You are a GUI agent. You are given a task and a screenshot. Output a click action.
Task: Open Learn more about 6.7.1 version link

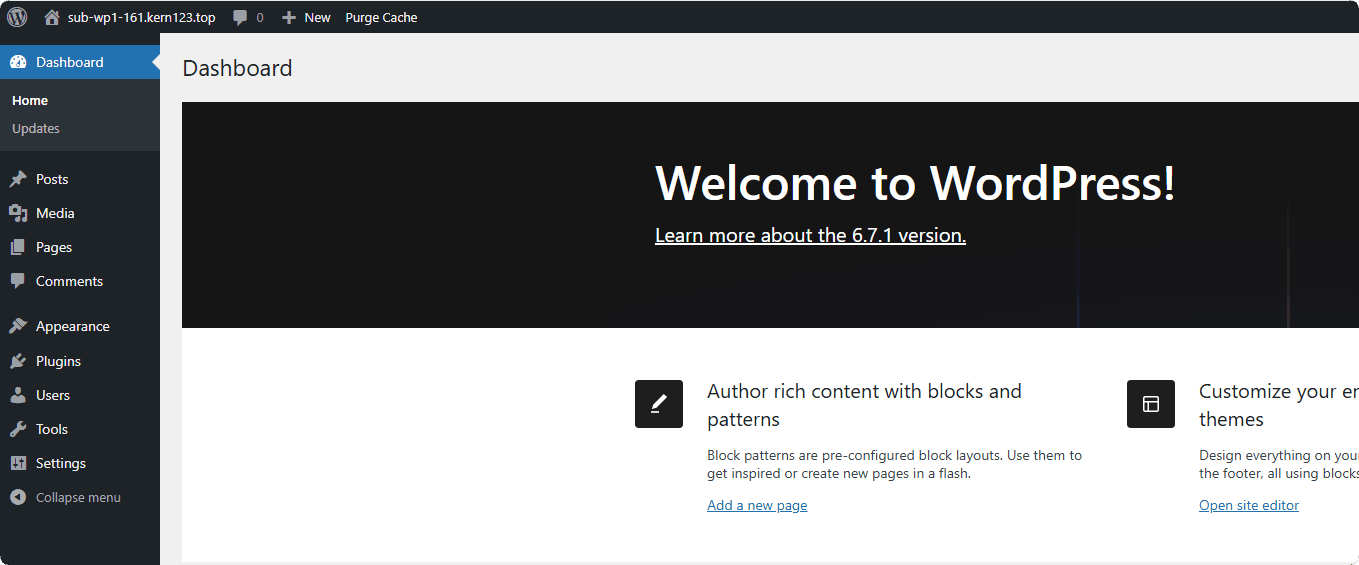click(810, 235)
